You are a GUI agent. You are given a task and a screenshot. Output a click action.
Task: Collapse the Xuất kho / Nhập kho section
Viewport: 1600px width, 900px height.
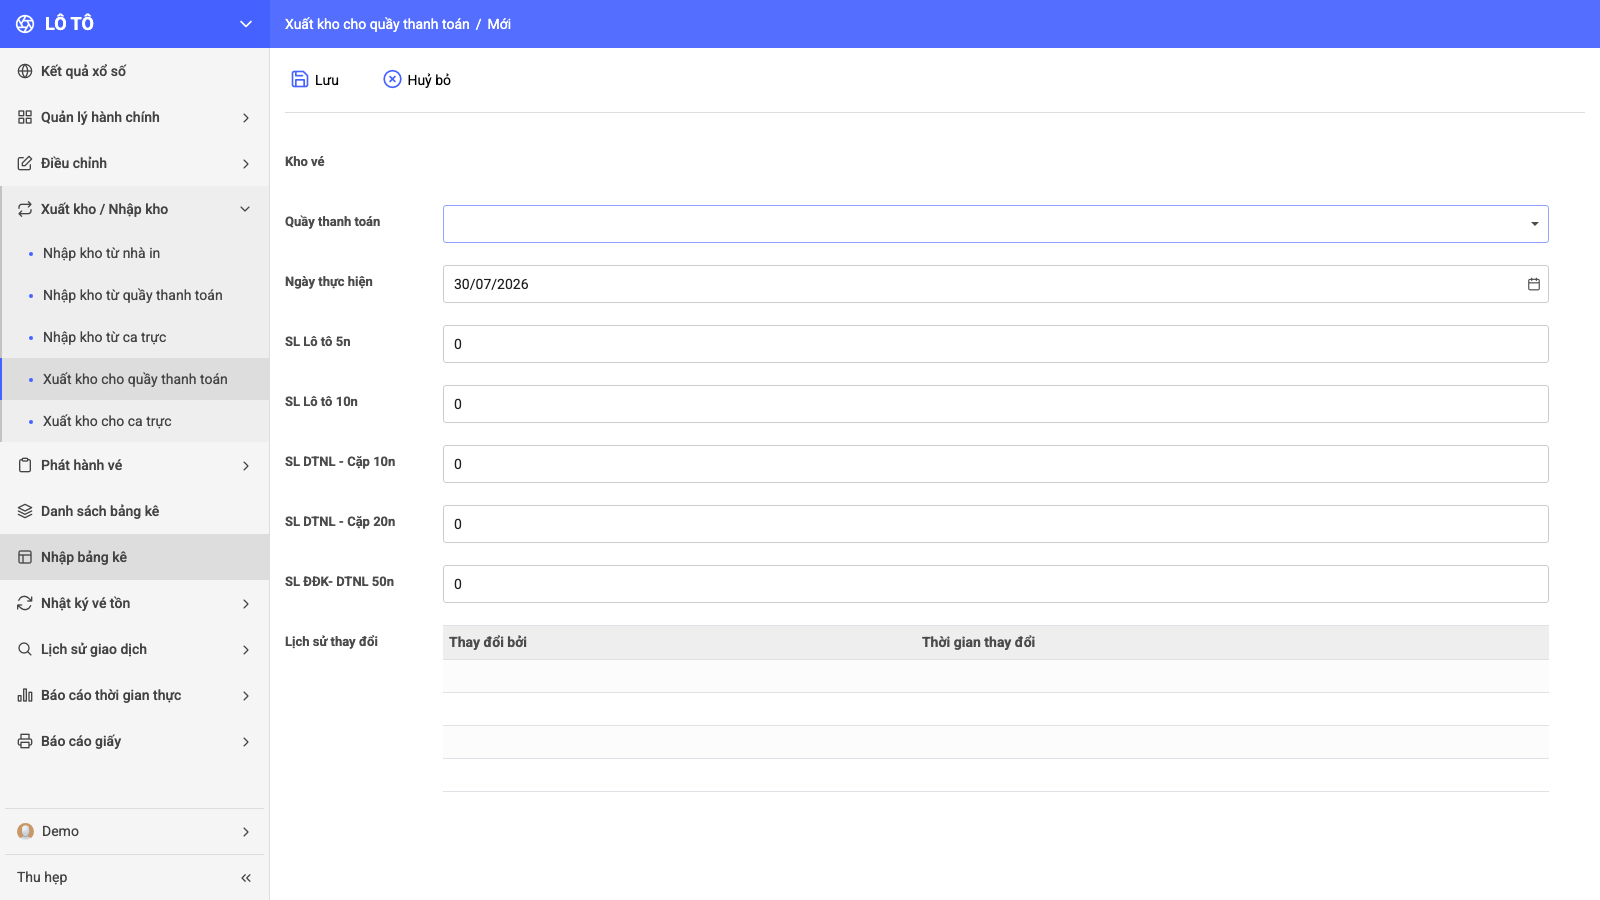coord(135,209)
